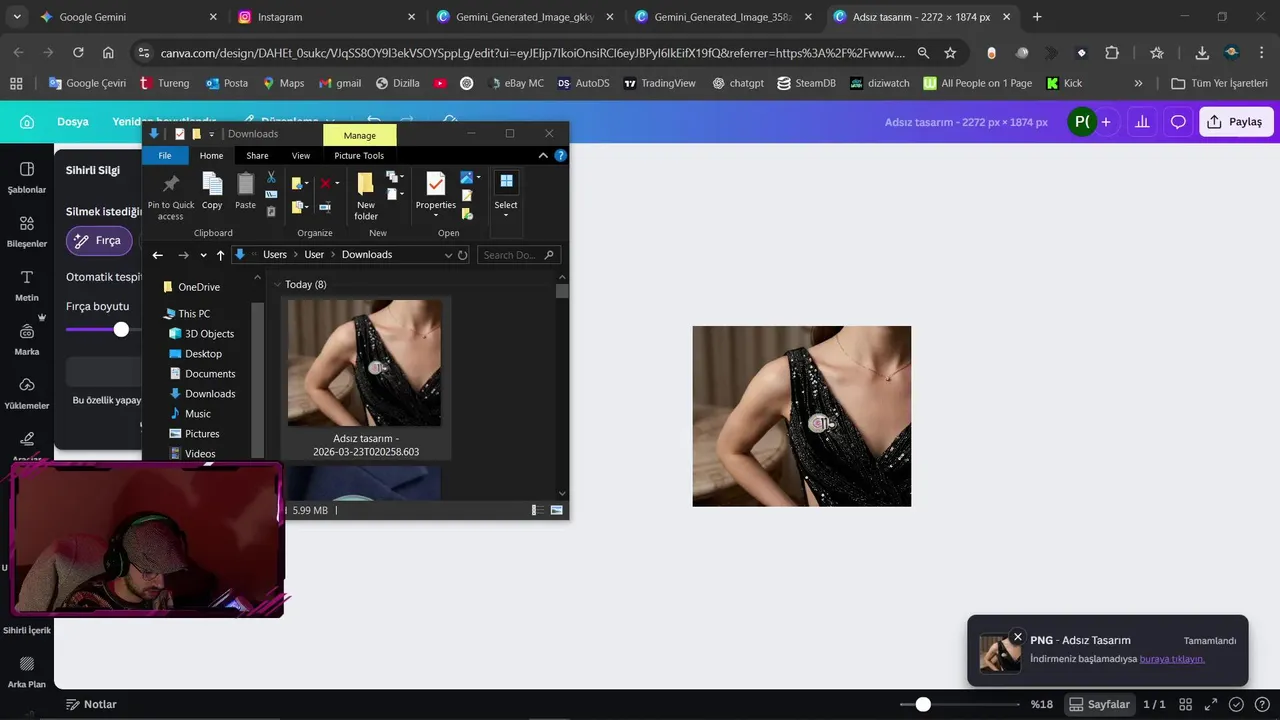
Task: Open Canva analytics bar-chart icon
Action: click(1142, 122)
